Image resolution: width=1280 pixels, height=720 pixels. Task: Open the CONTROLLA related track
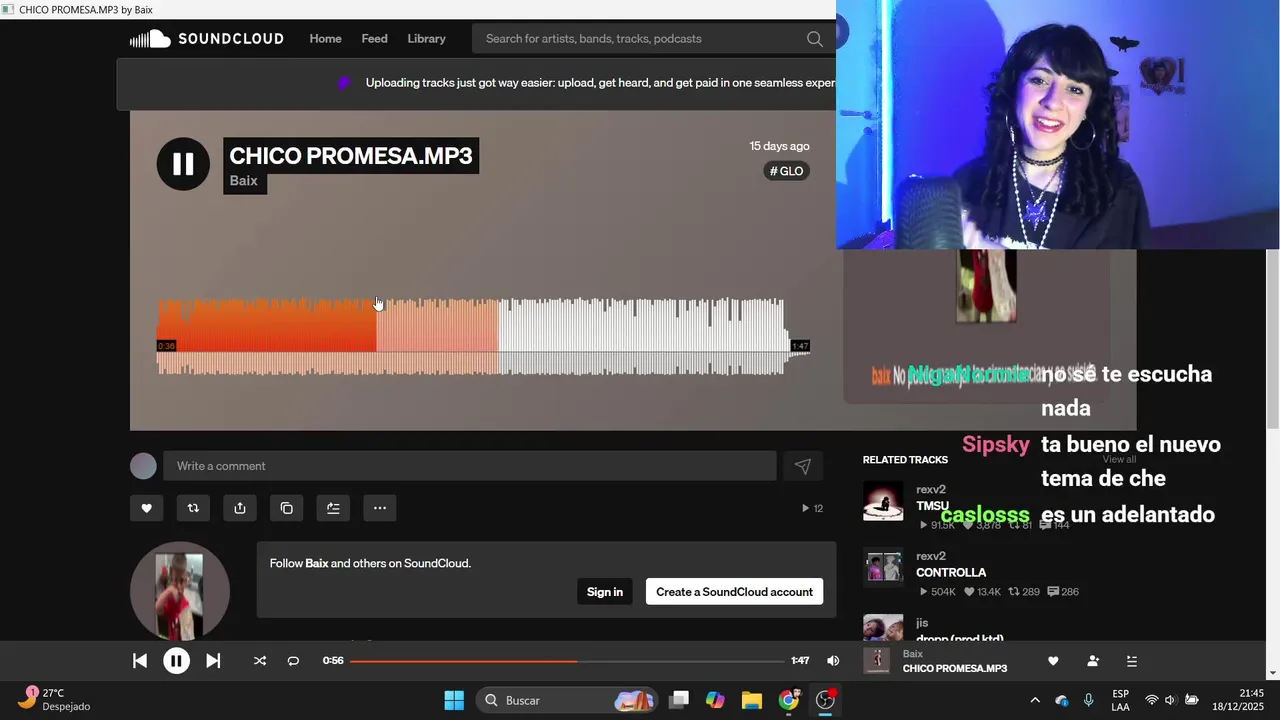coord(951,573)
